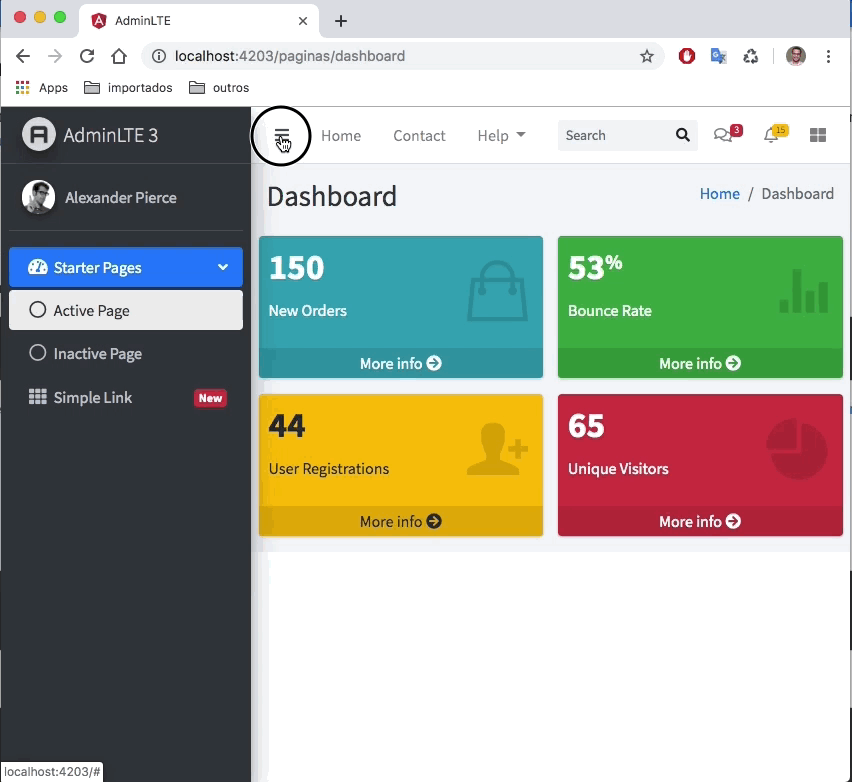Screen dimensions: 852x782
Task: Open a new browser tab with plus
Action: 341,21
